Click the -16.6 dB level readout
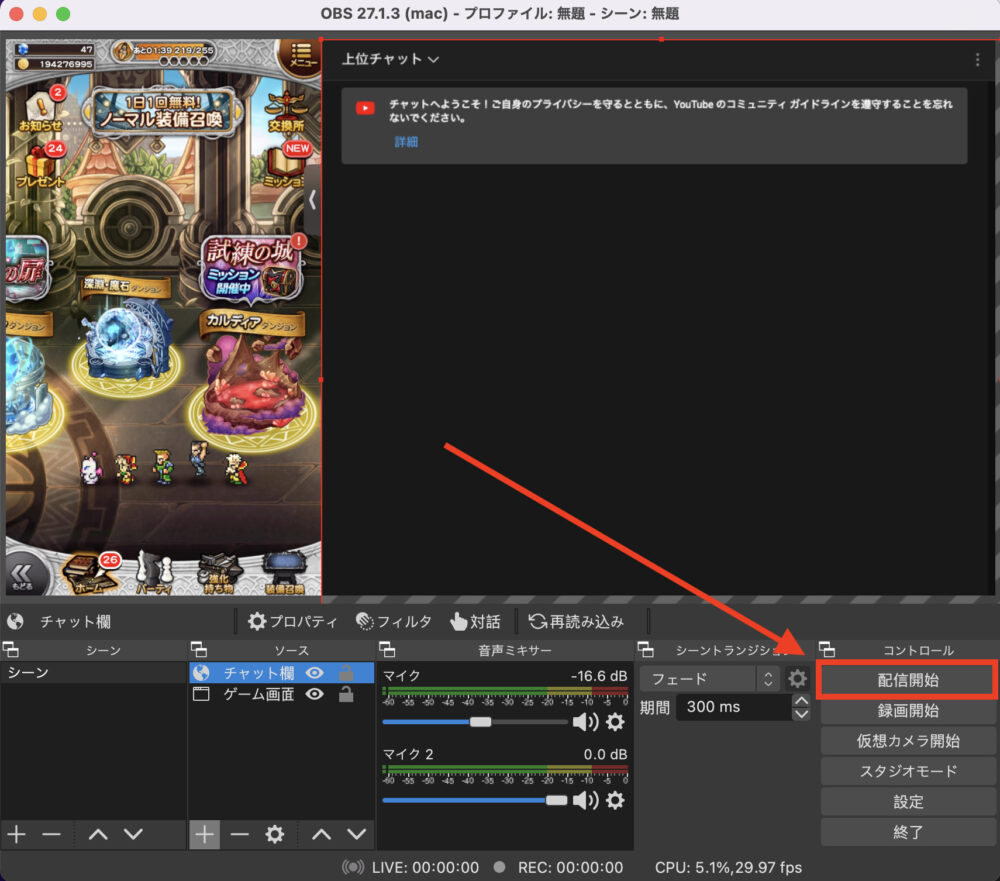This screenshot has height=881, width=1000. 599,676
